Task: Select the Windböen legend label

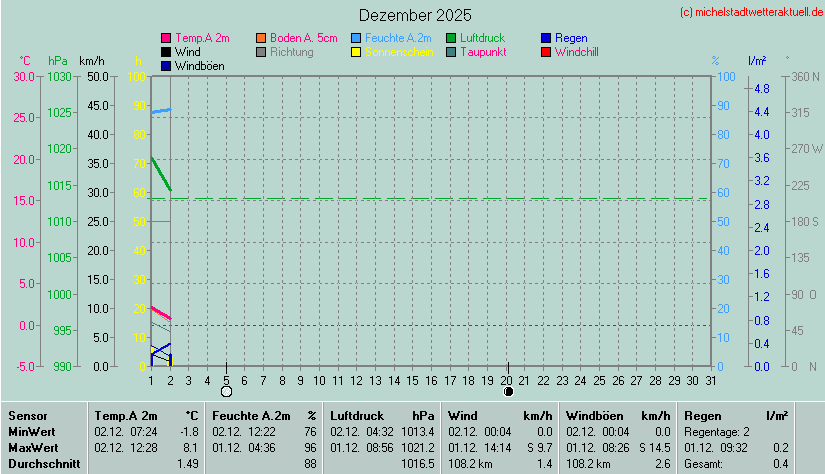Action: coord(199,66)
